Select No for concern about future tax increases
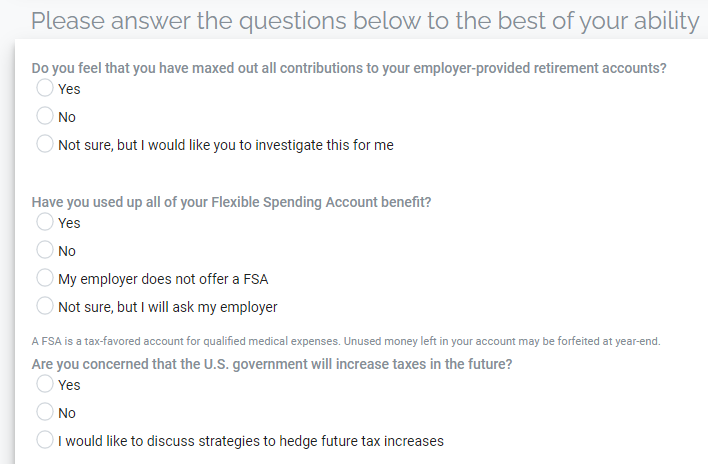 click(45, 412)
